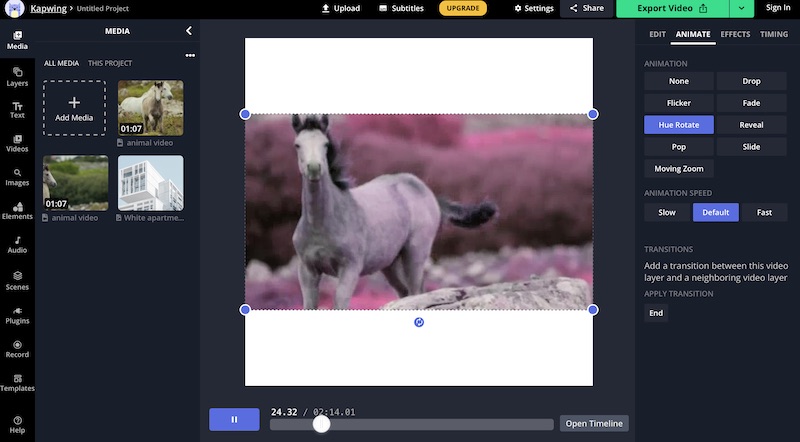
Task: Click the Open Timeline button
Action: tap(594, 424)
